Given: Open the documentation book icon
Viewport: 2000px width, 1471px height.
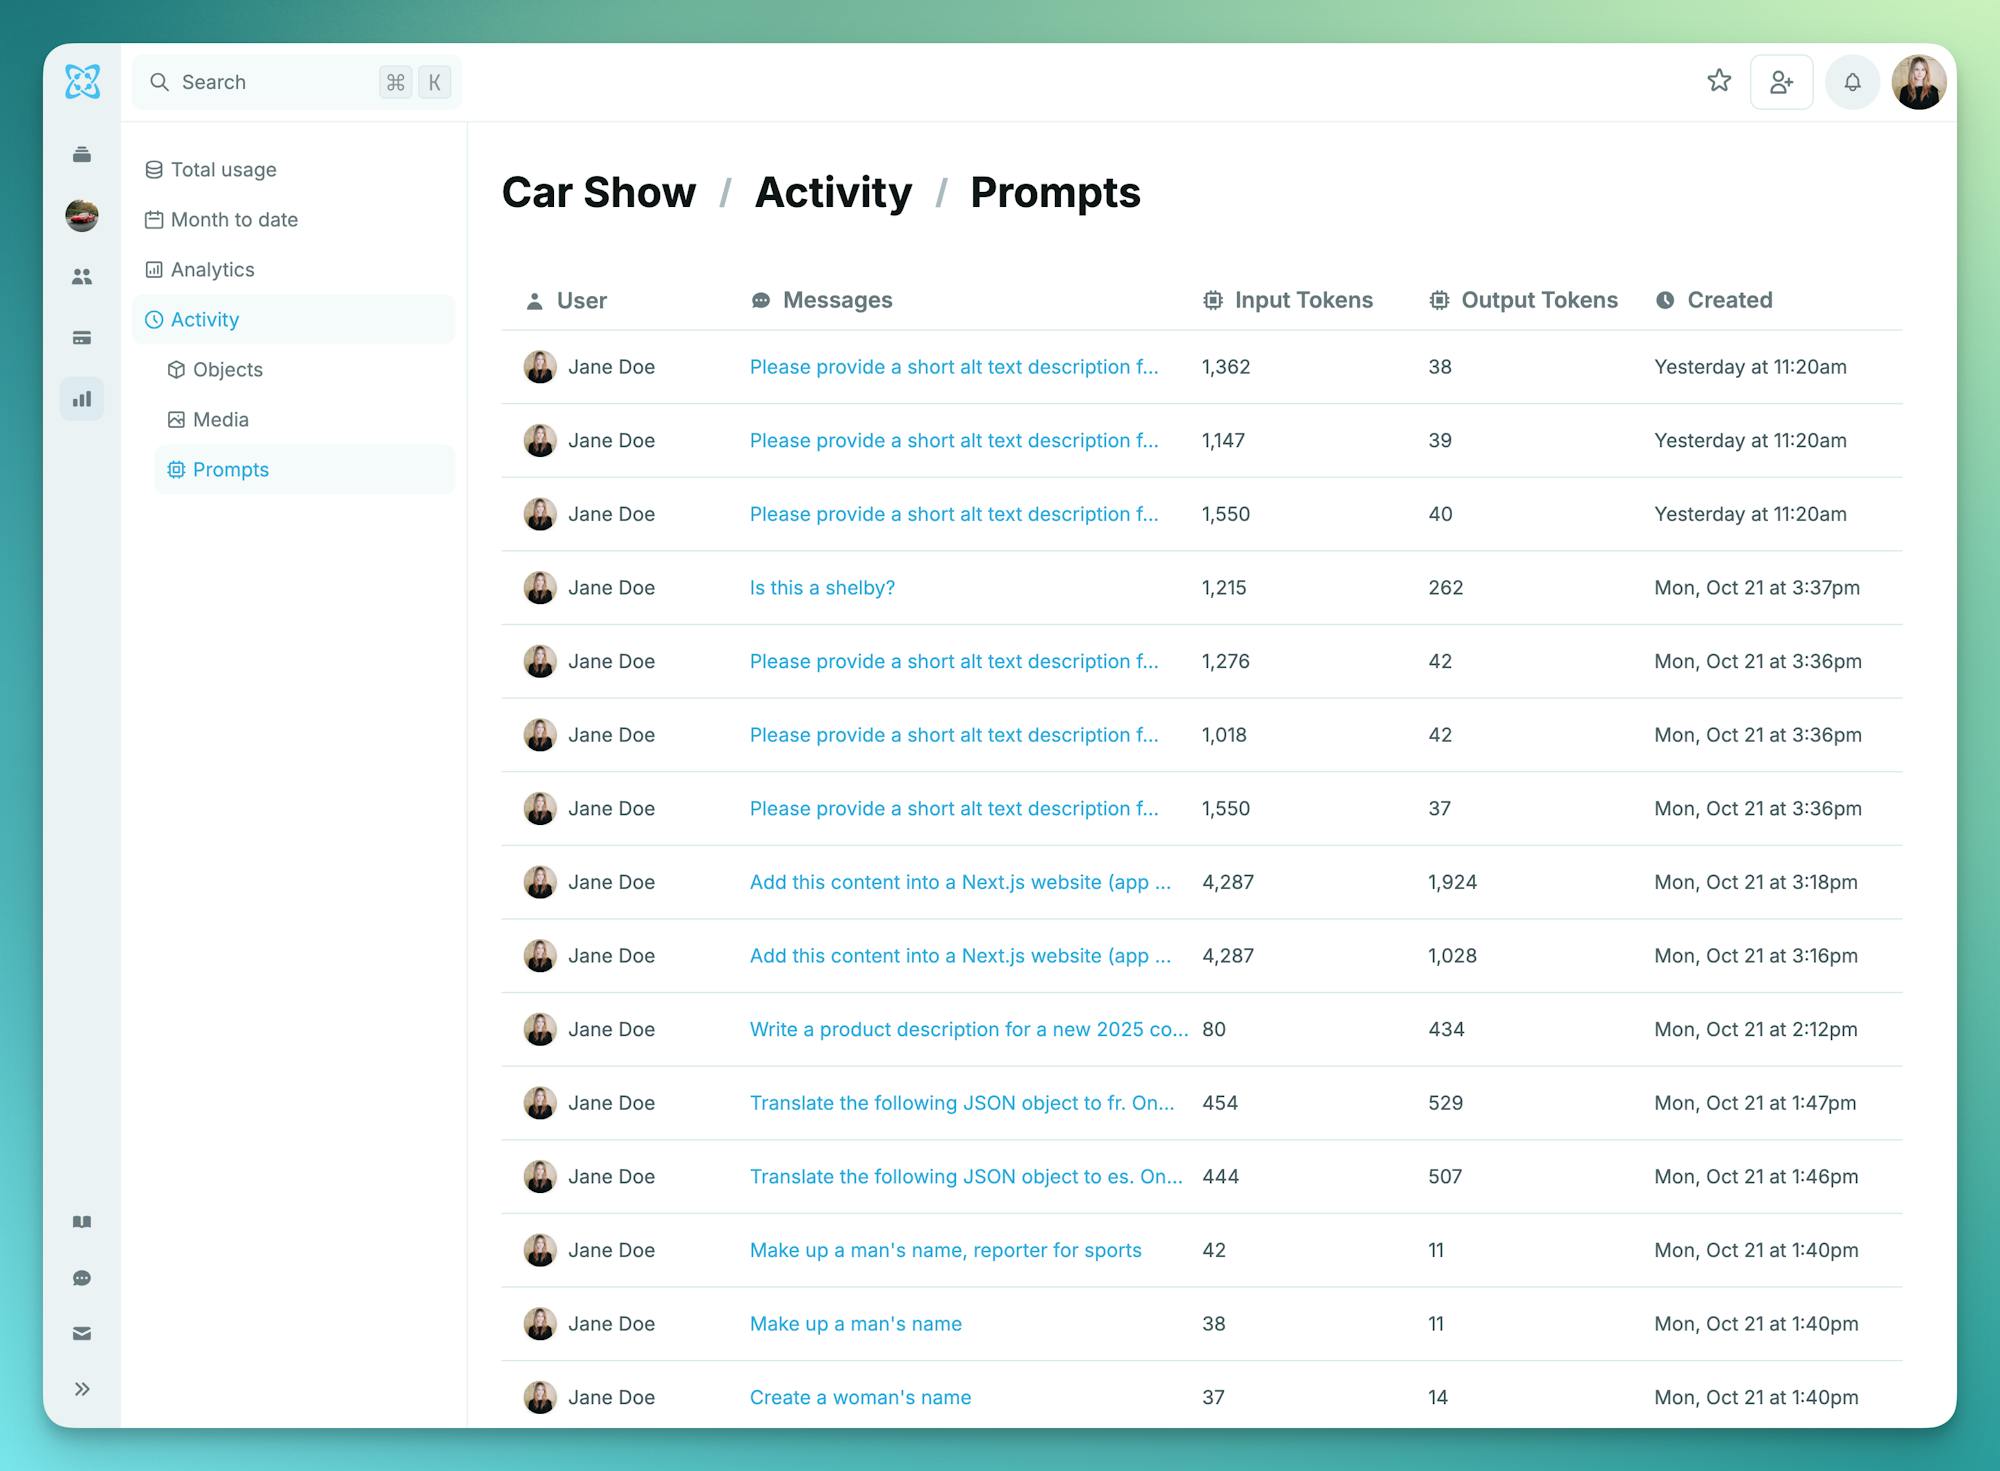Looking at the screenshot, I should 82,1222.
